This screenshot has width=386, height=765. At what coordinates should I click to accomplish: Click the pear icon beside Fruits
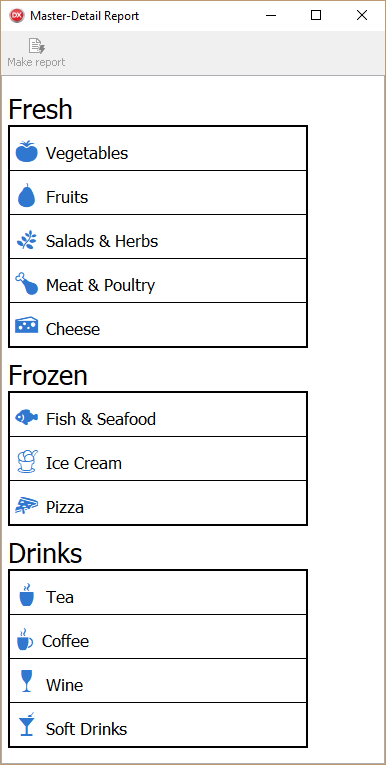[x=26, y=195]
